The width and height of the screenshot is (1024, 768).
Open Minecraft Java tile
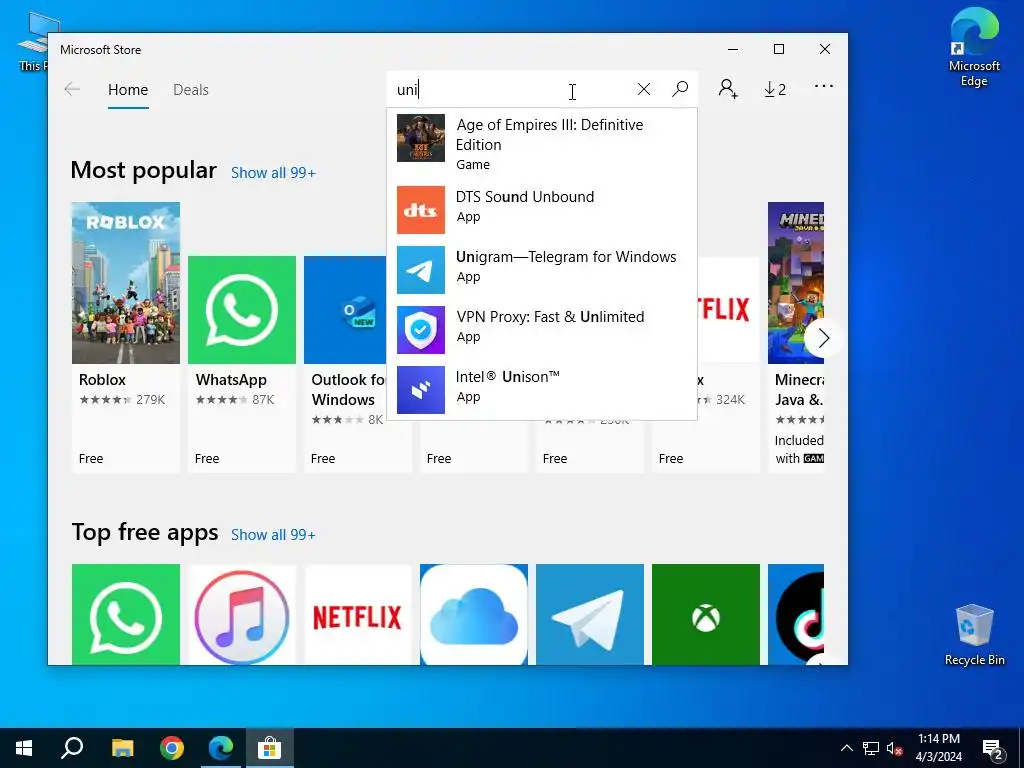[795, 337]
